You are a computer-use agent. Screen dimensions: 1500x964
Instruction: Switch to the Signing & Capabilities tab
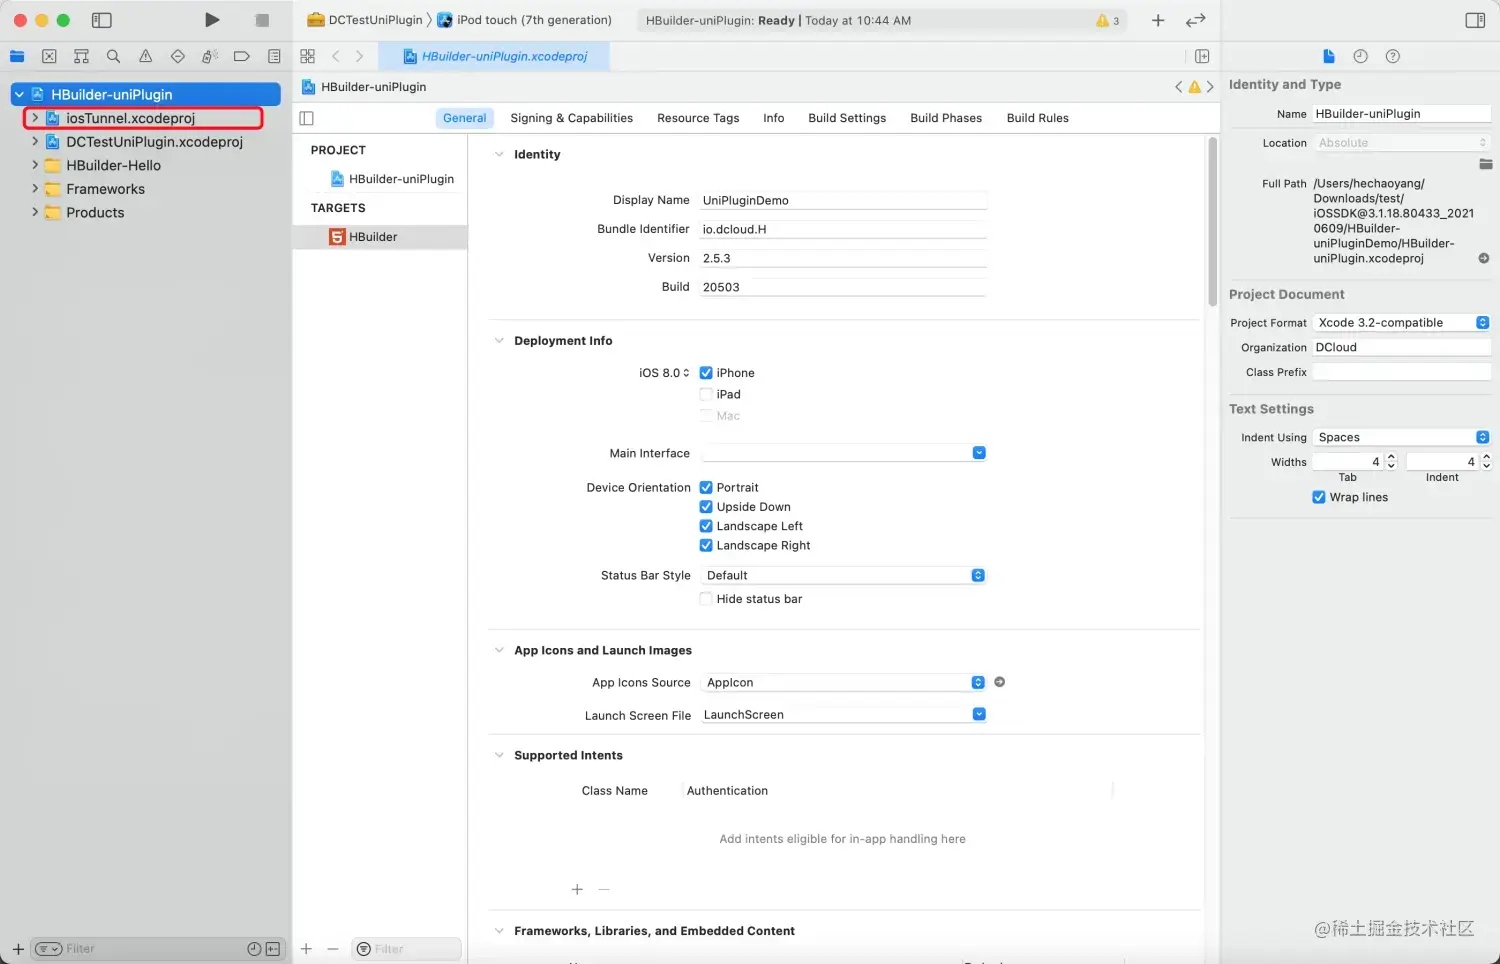[x=571, y=118]
